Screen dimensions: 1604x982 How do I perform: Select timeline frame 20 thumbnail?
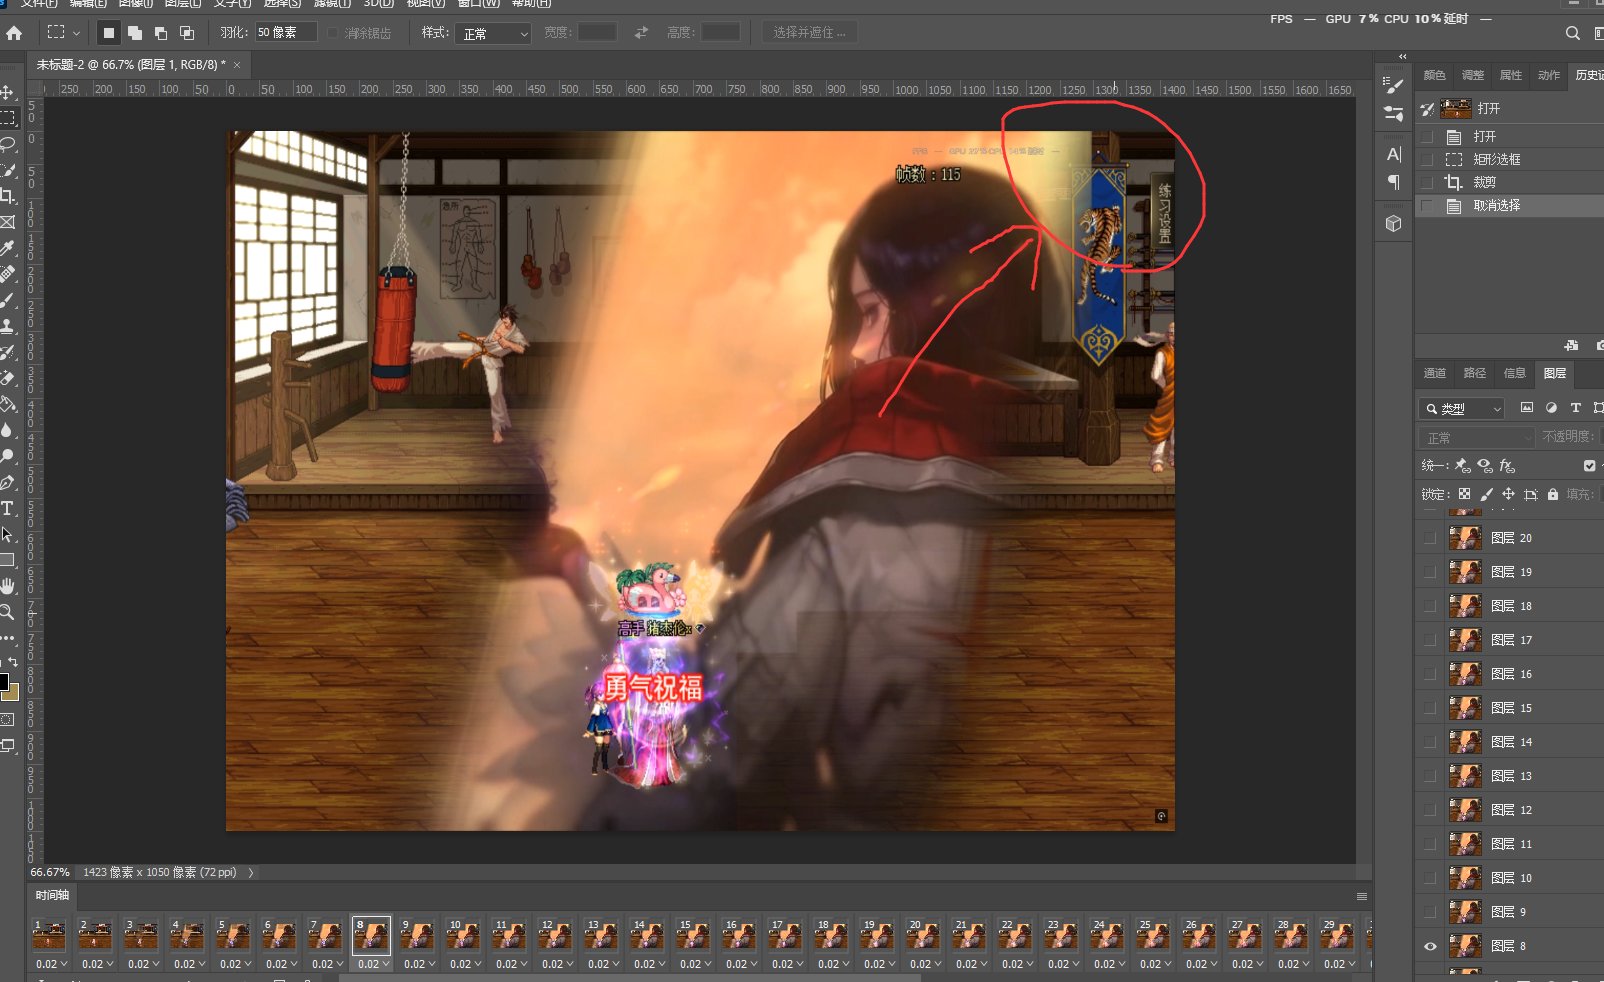(922, 936)
